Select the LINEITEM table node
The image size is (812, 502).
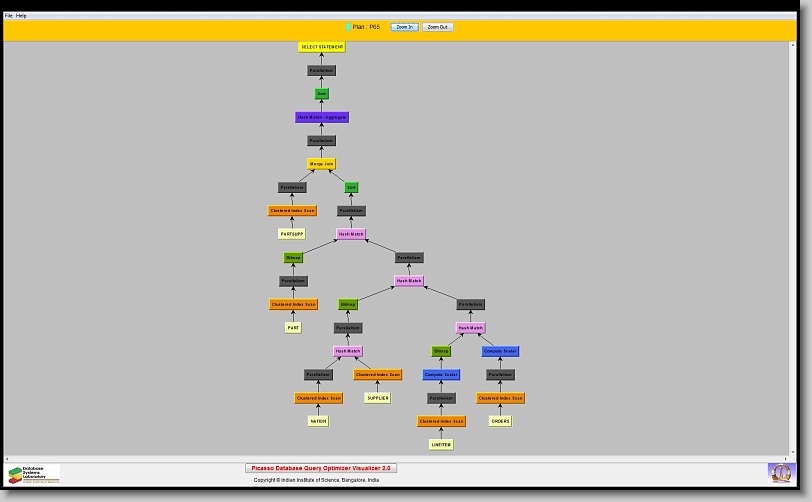pyautogui.click(x=441, y=444)
